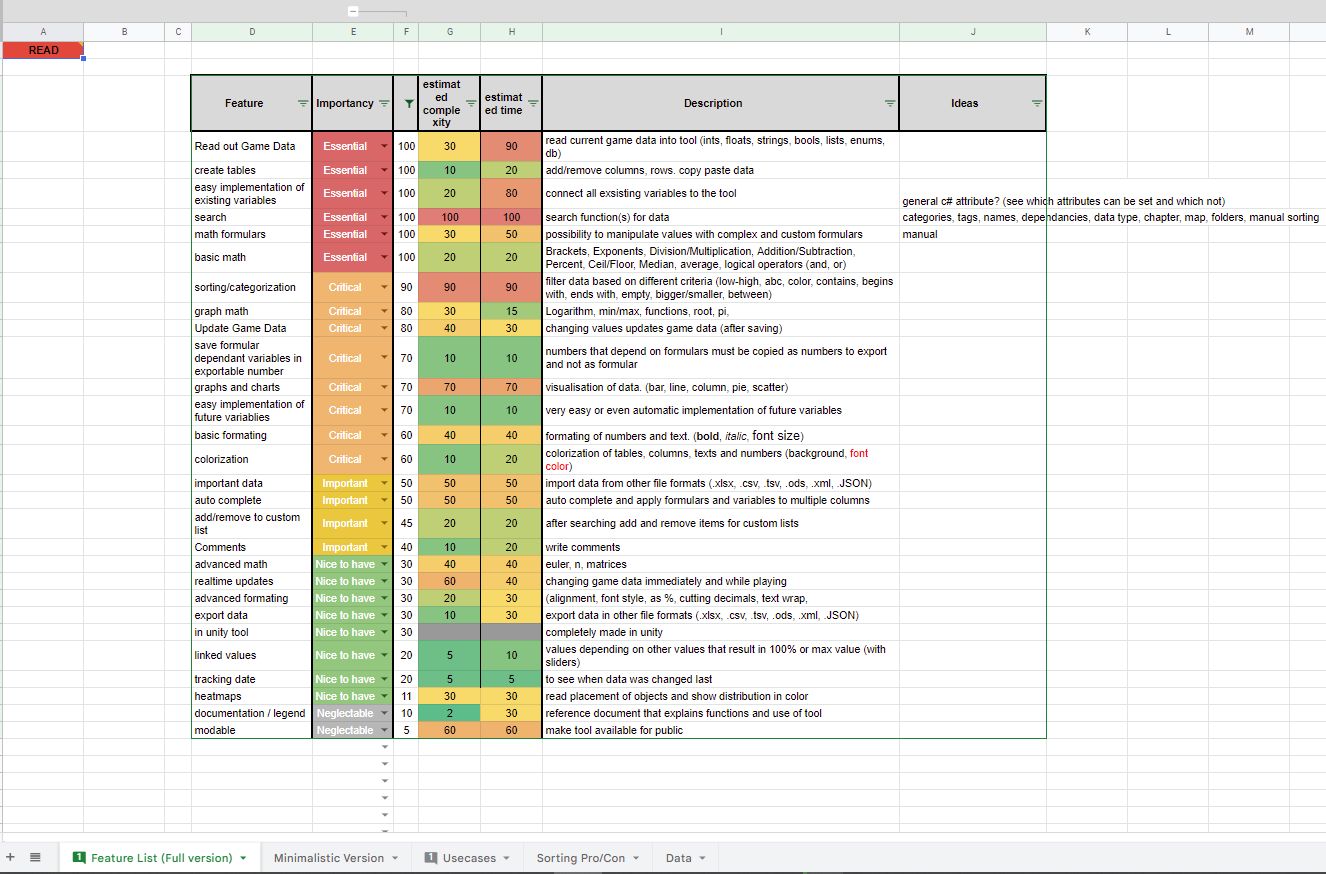Select the red complexity cell for search
The image size is (1326, 874).
click(x=449, y=217)
